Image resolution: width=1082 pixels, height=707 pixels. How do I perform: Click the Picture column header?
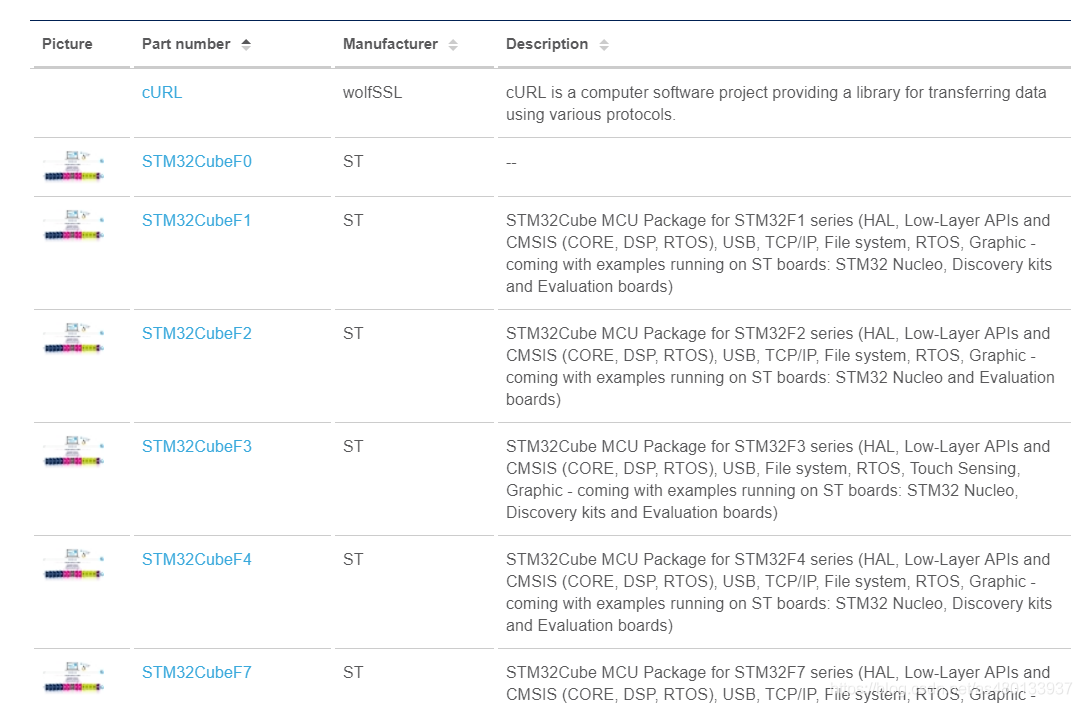tap(67, 44)
